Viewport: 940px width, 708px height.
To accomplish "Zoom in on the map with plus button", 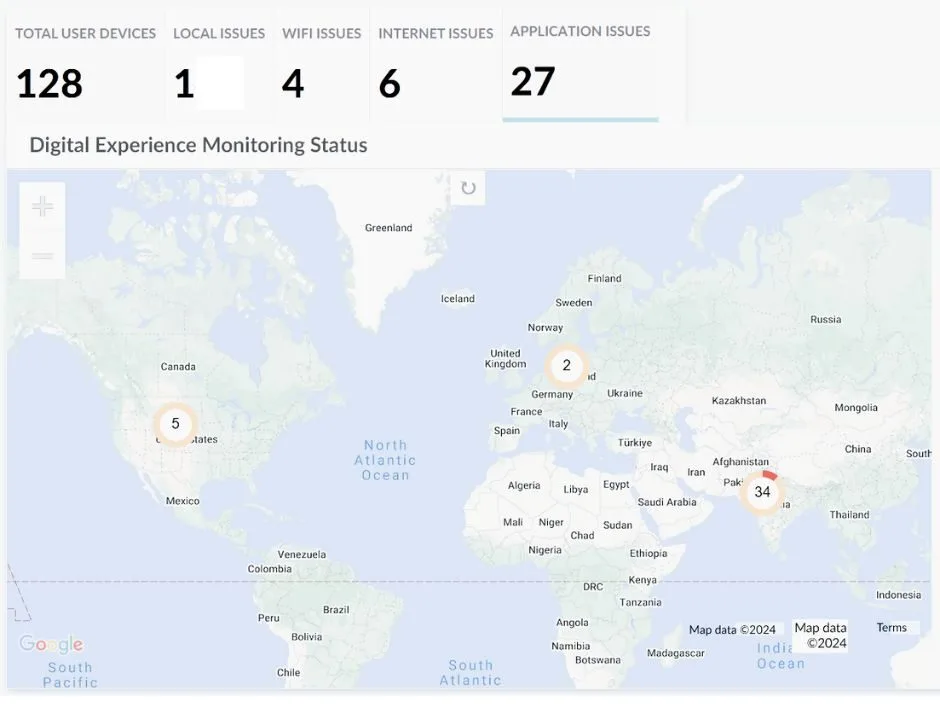I will (42, 206).
